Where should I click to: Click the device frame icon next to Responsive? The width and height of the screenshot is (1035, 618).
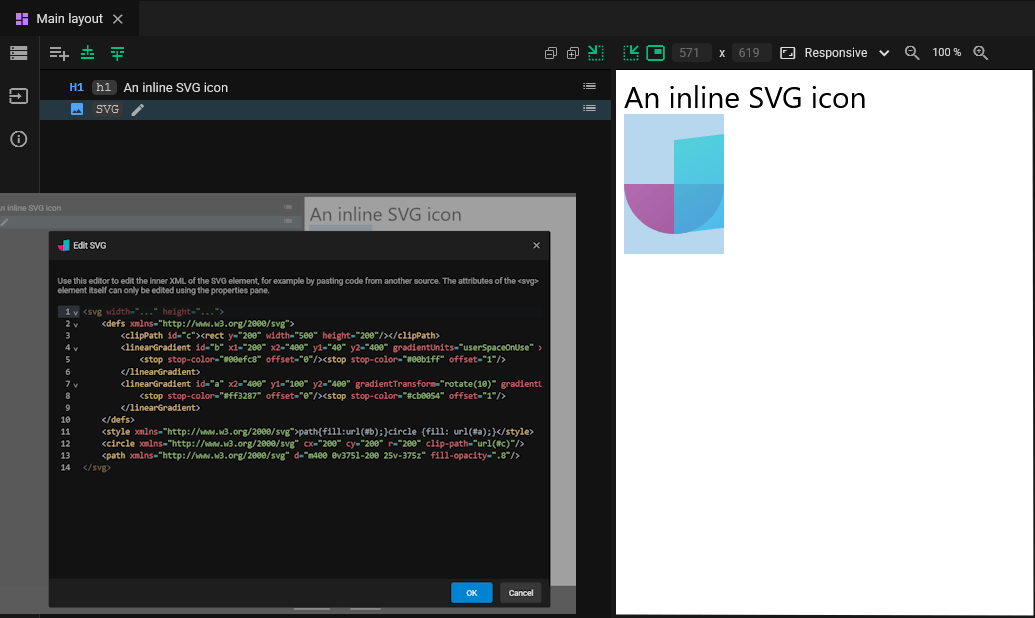coord(787,53)
